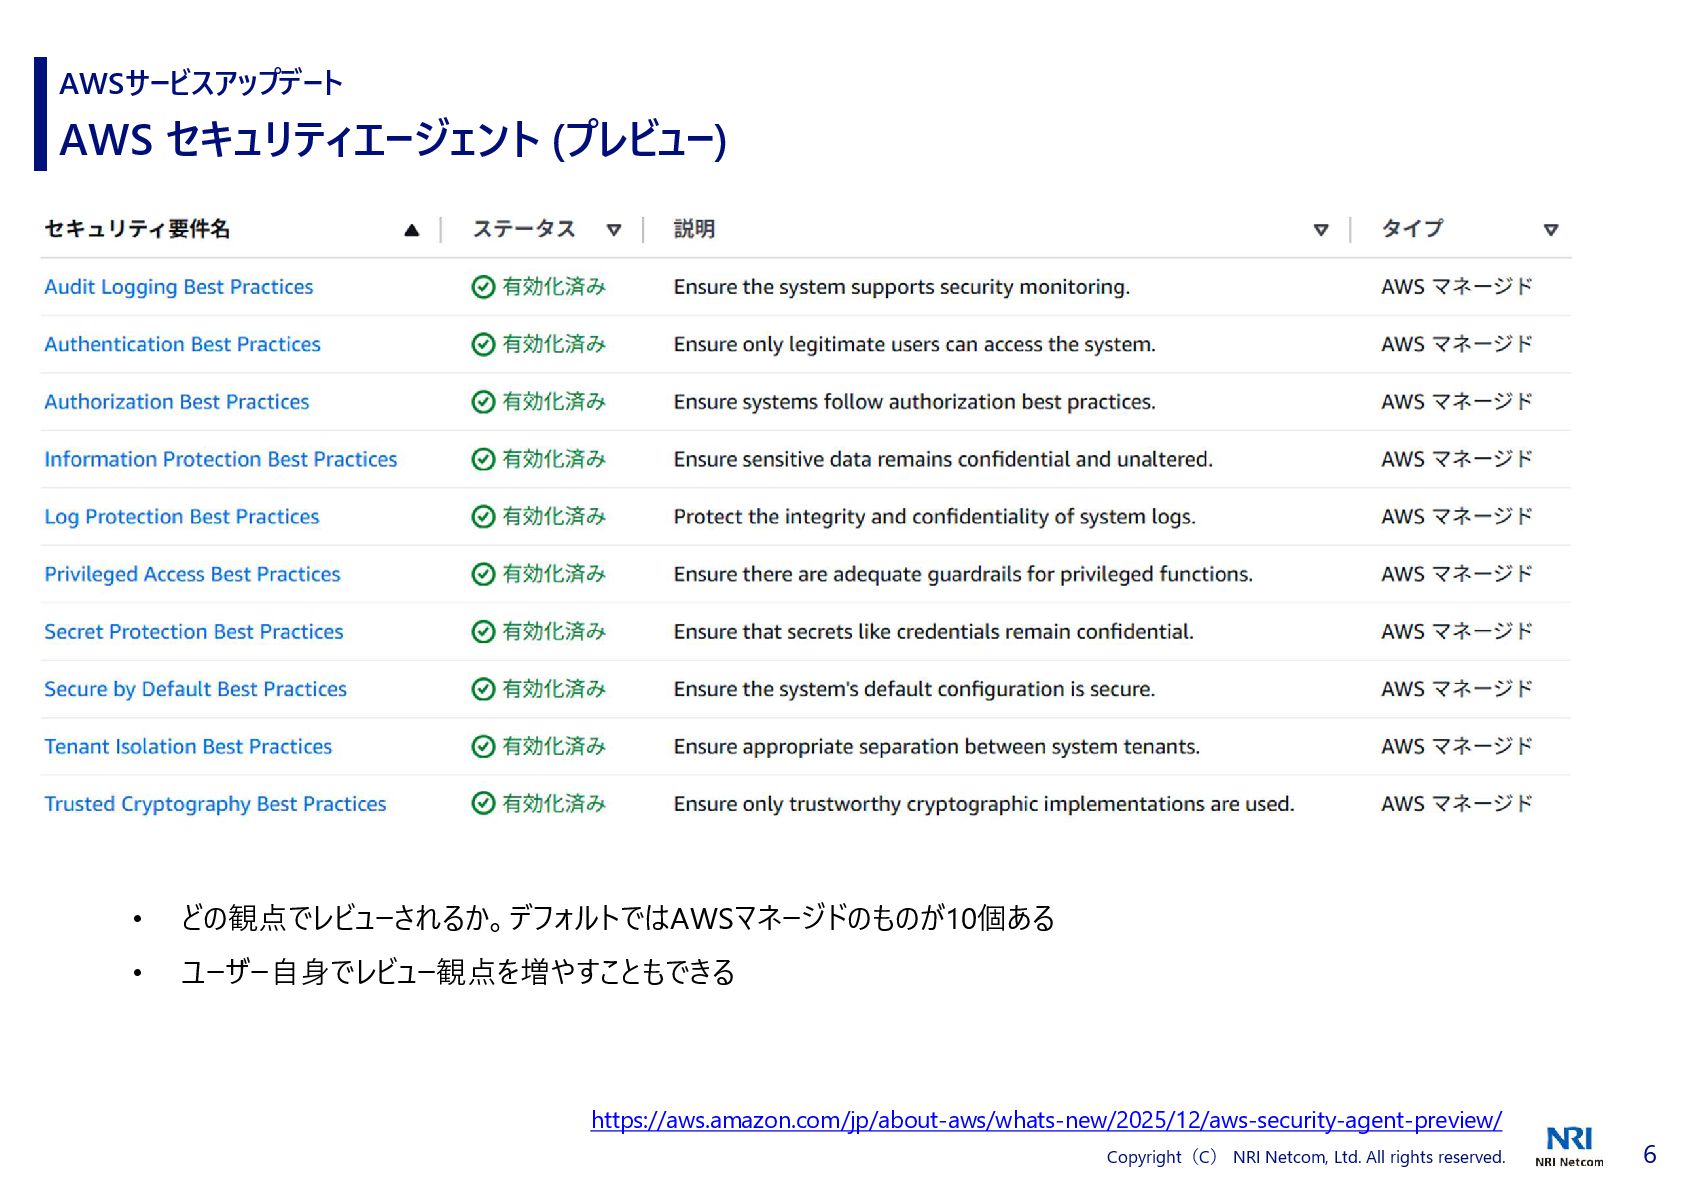Open the ステータス column filter arrow
1684x1191 pixels.
click(x=614, y=230)
